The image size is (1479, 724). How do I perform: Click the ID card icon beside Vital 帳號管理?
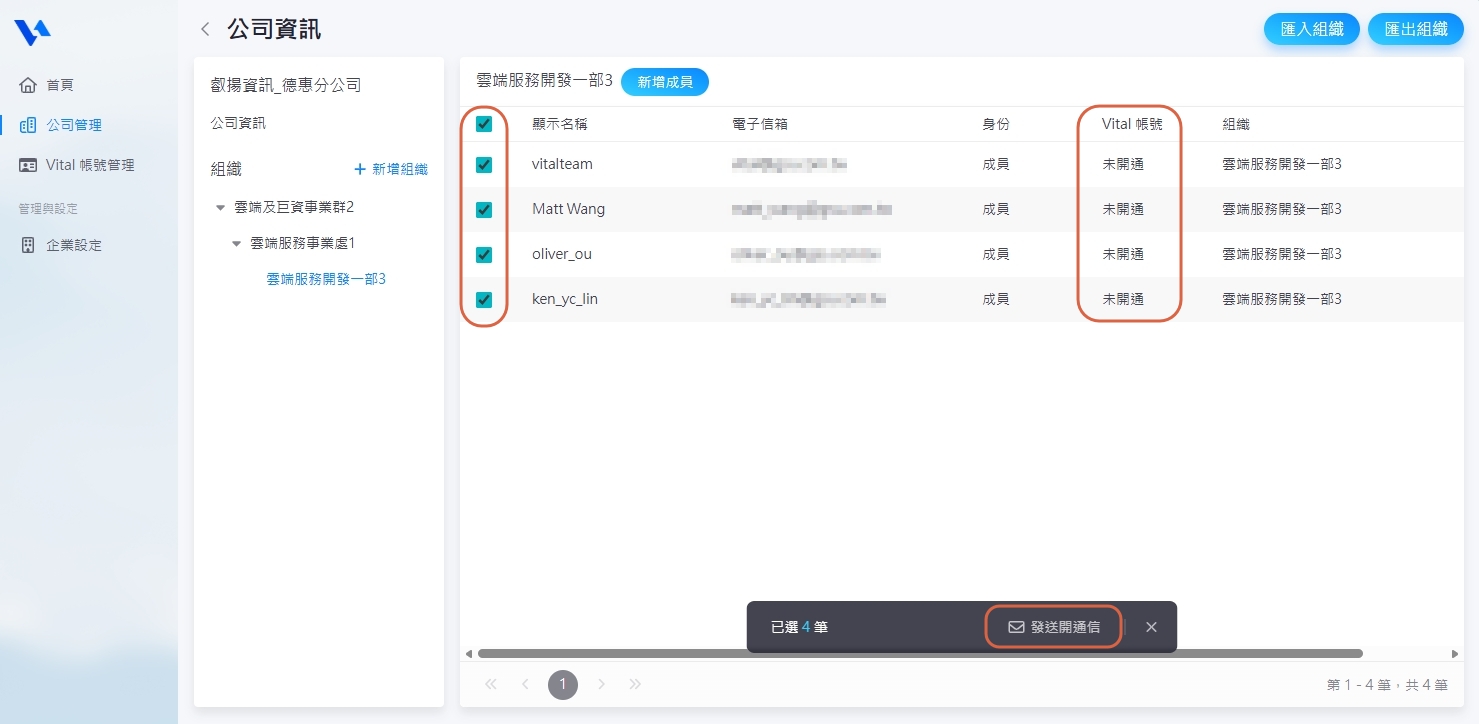pos(28,165)
